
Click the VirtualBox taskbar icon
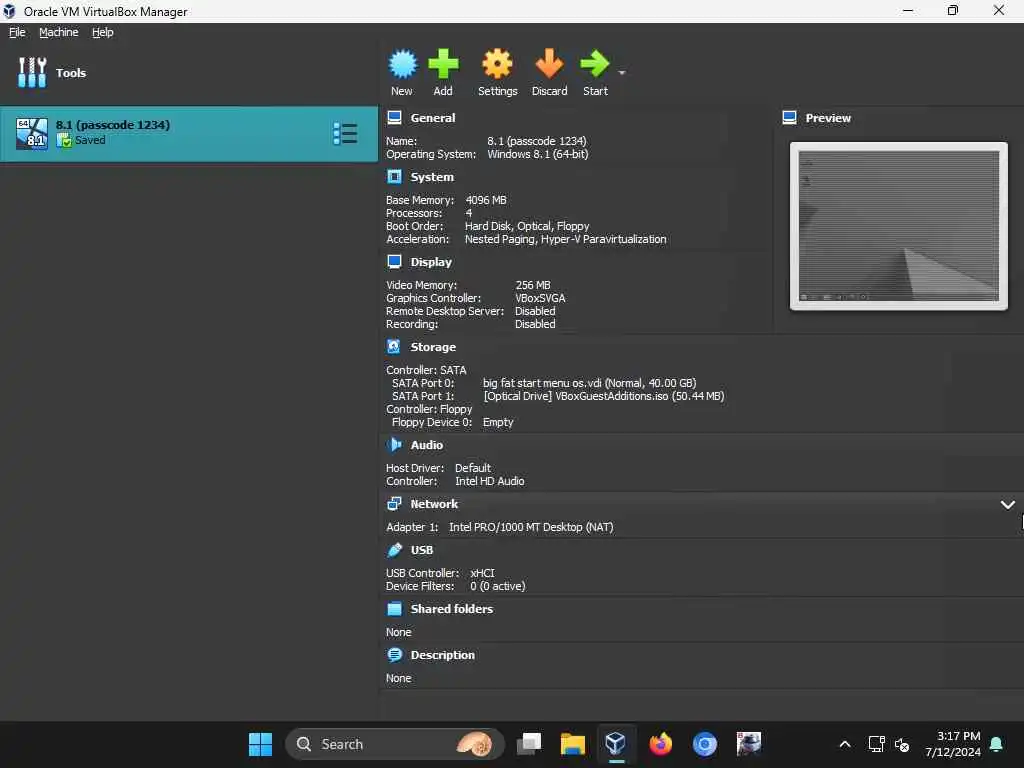(x=616, y=744)
